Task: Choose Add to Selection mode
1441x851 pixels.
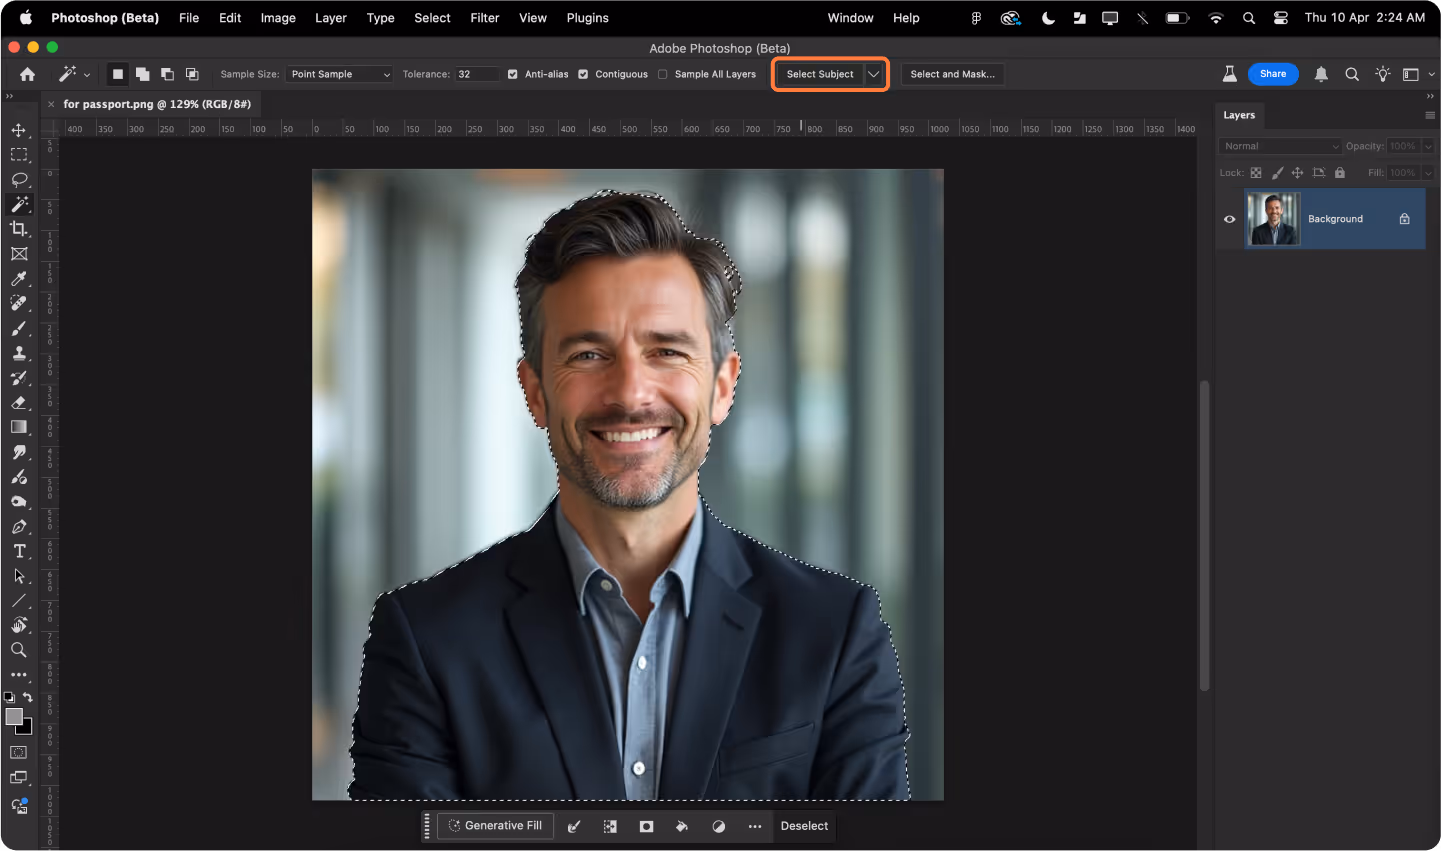Action: click(x=142, y=74)
